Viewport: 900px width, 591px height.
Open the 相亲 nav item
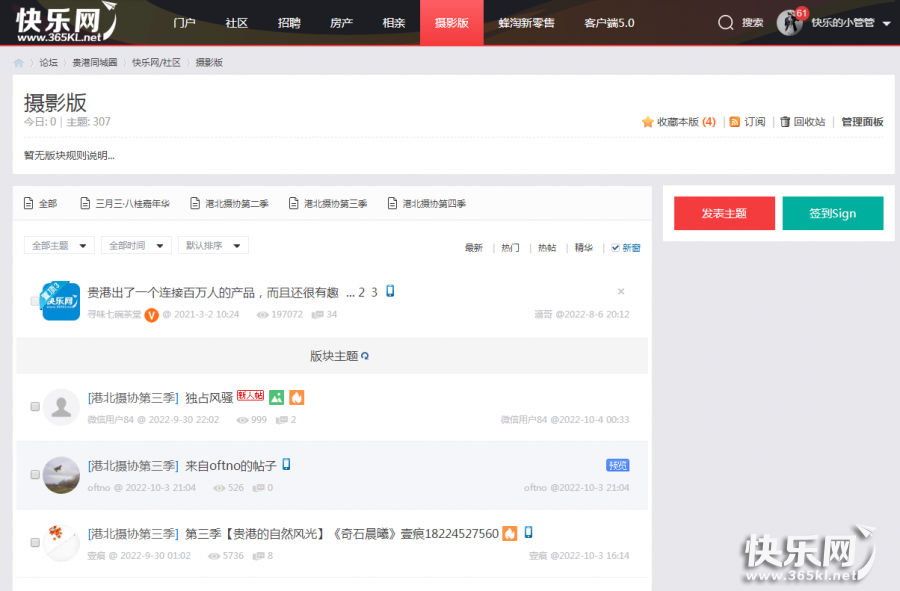(x=394, y=23)
